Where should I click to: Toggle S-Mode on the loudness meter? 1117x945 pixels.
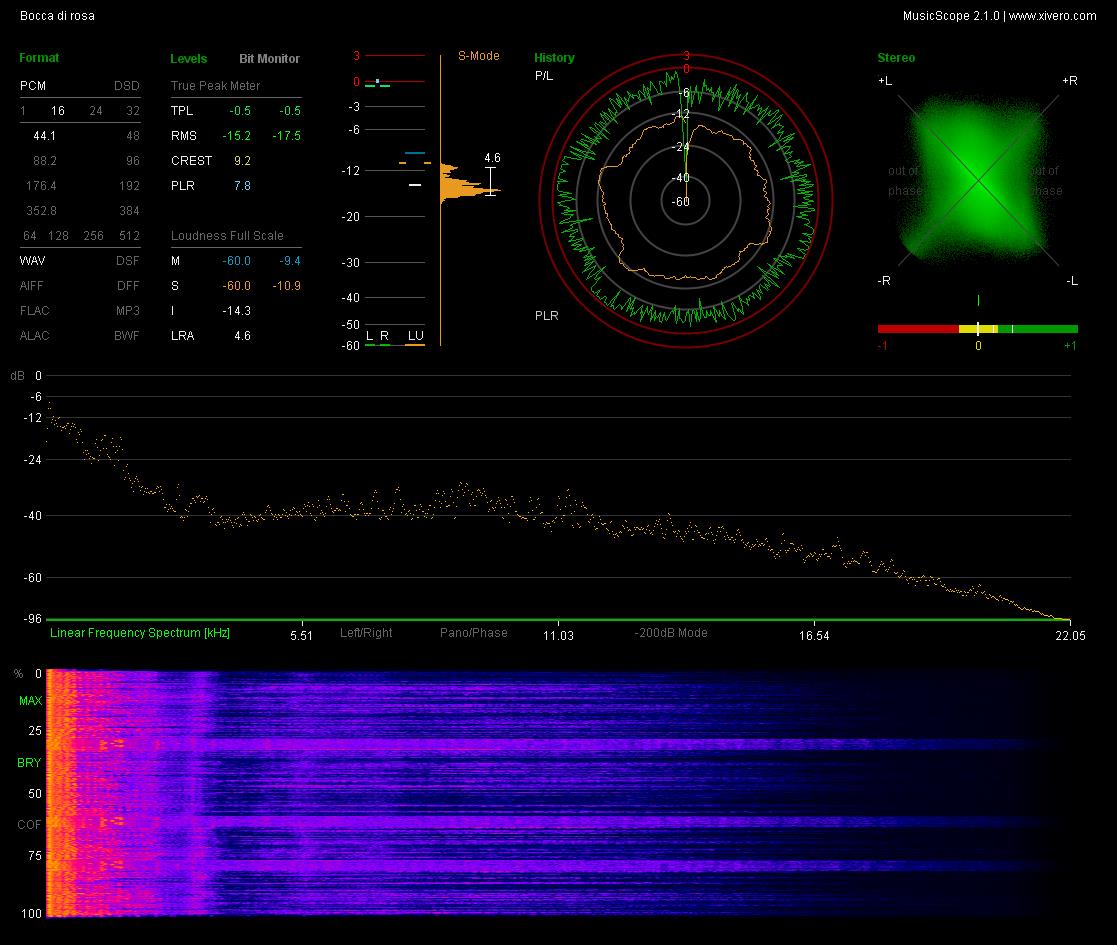pyautogui.click(x=478, y=56)
